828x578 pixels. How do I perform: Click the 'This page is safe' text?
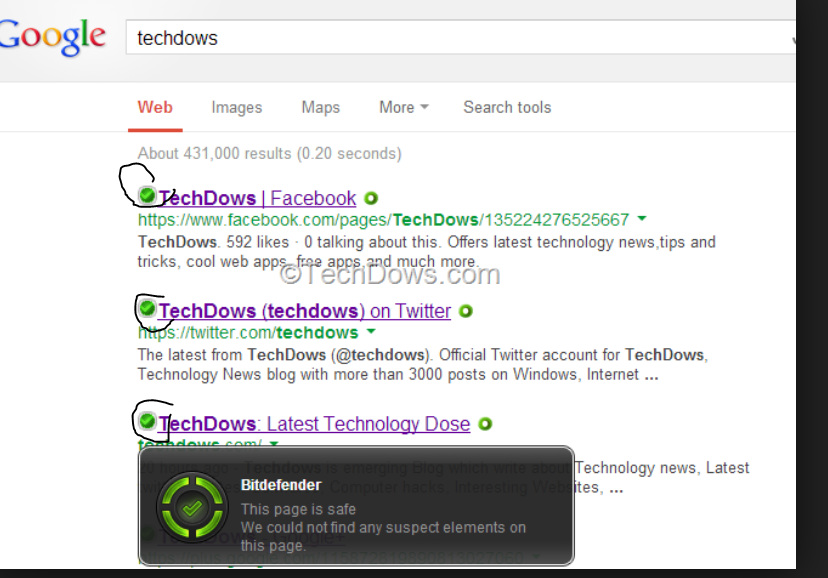pos(298,509)
